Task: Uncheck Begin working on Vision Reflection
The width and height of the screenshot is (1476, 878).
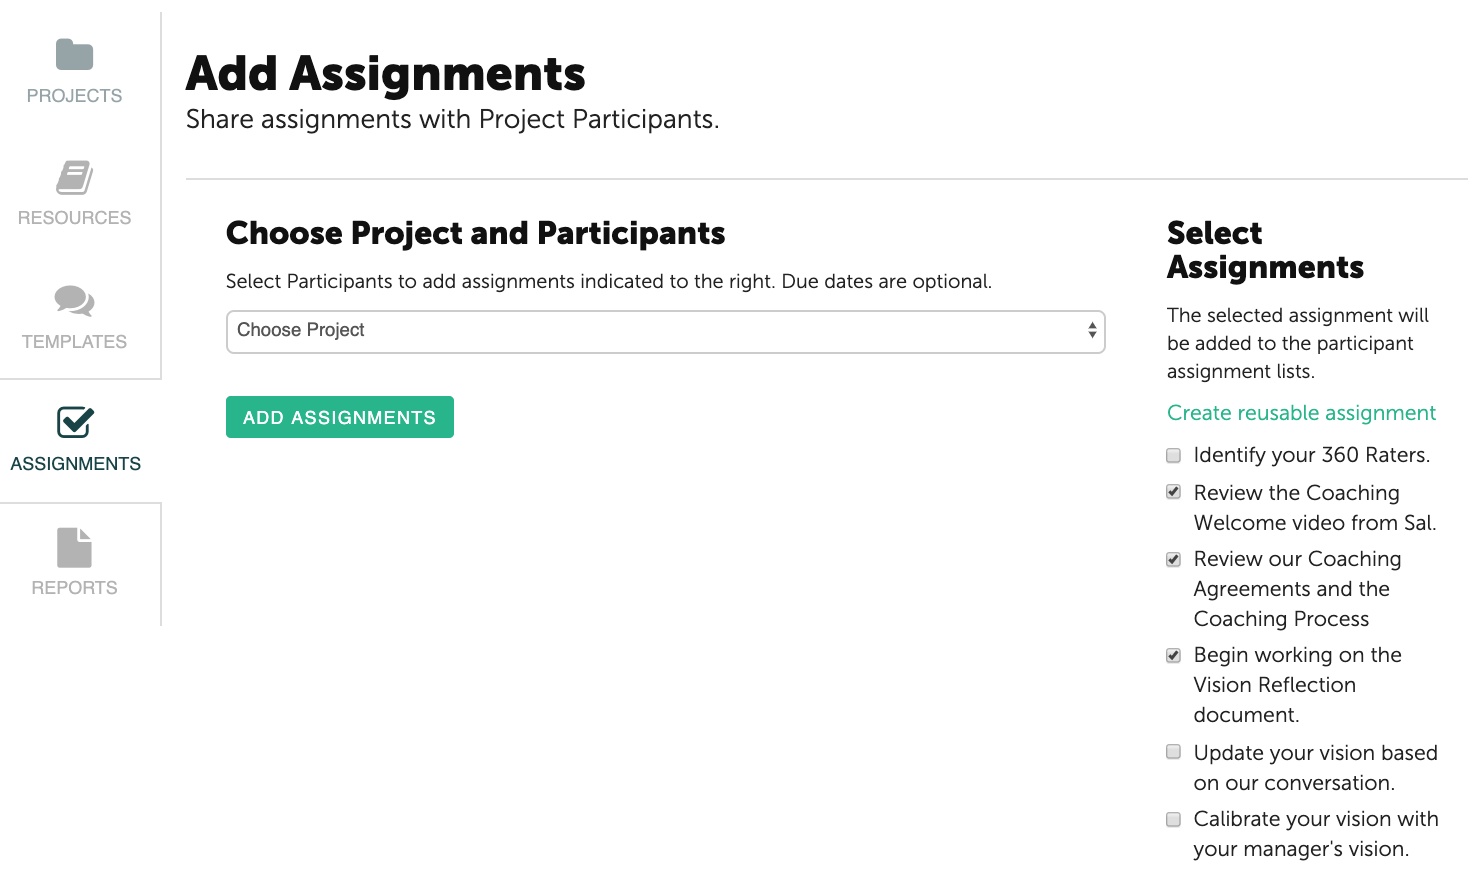Action: point(1174,655)
